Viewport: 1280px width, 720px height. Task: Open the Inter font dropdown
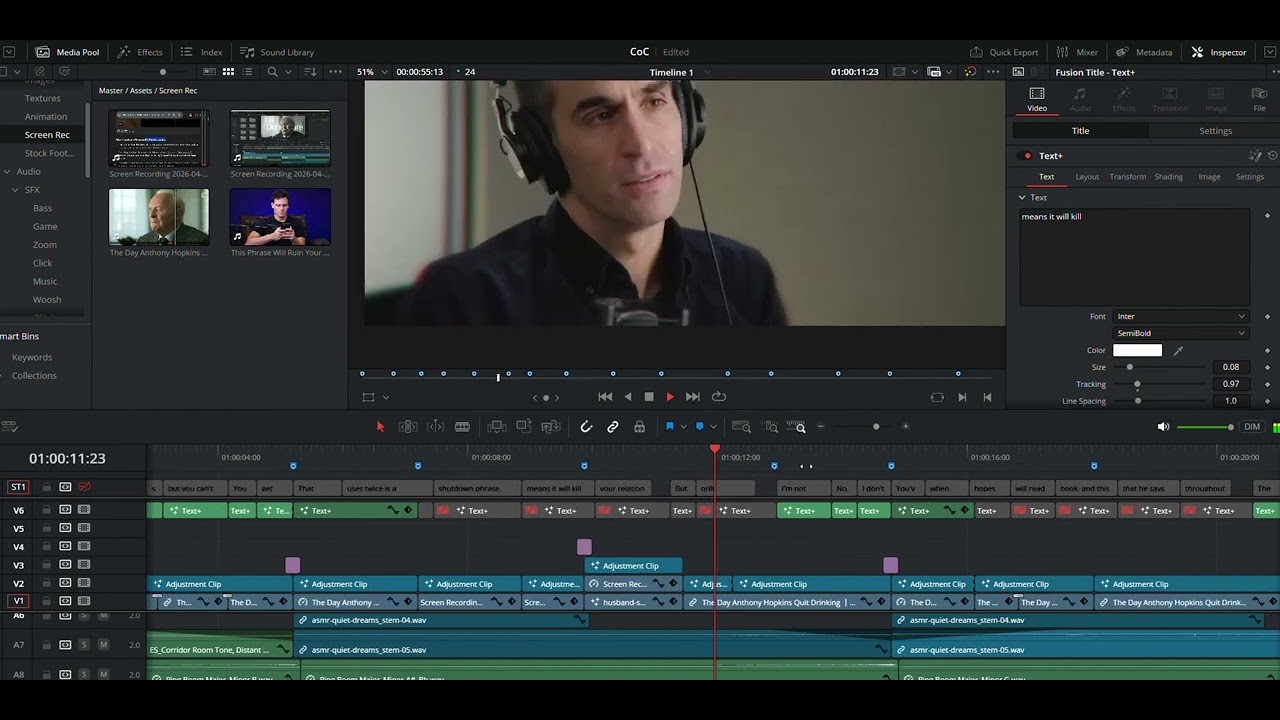tap(1181, 316)
